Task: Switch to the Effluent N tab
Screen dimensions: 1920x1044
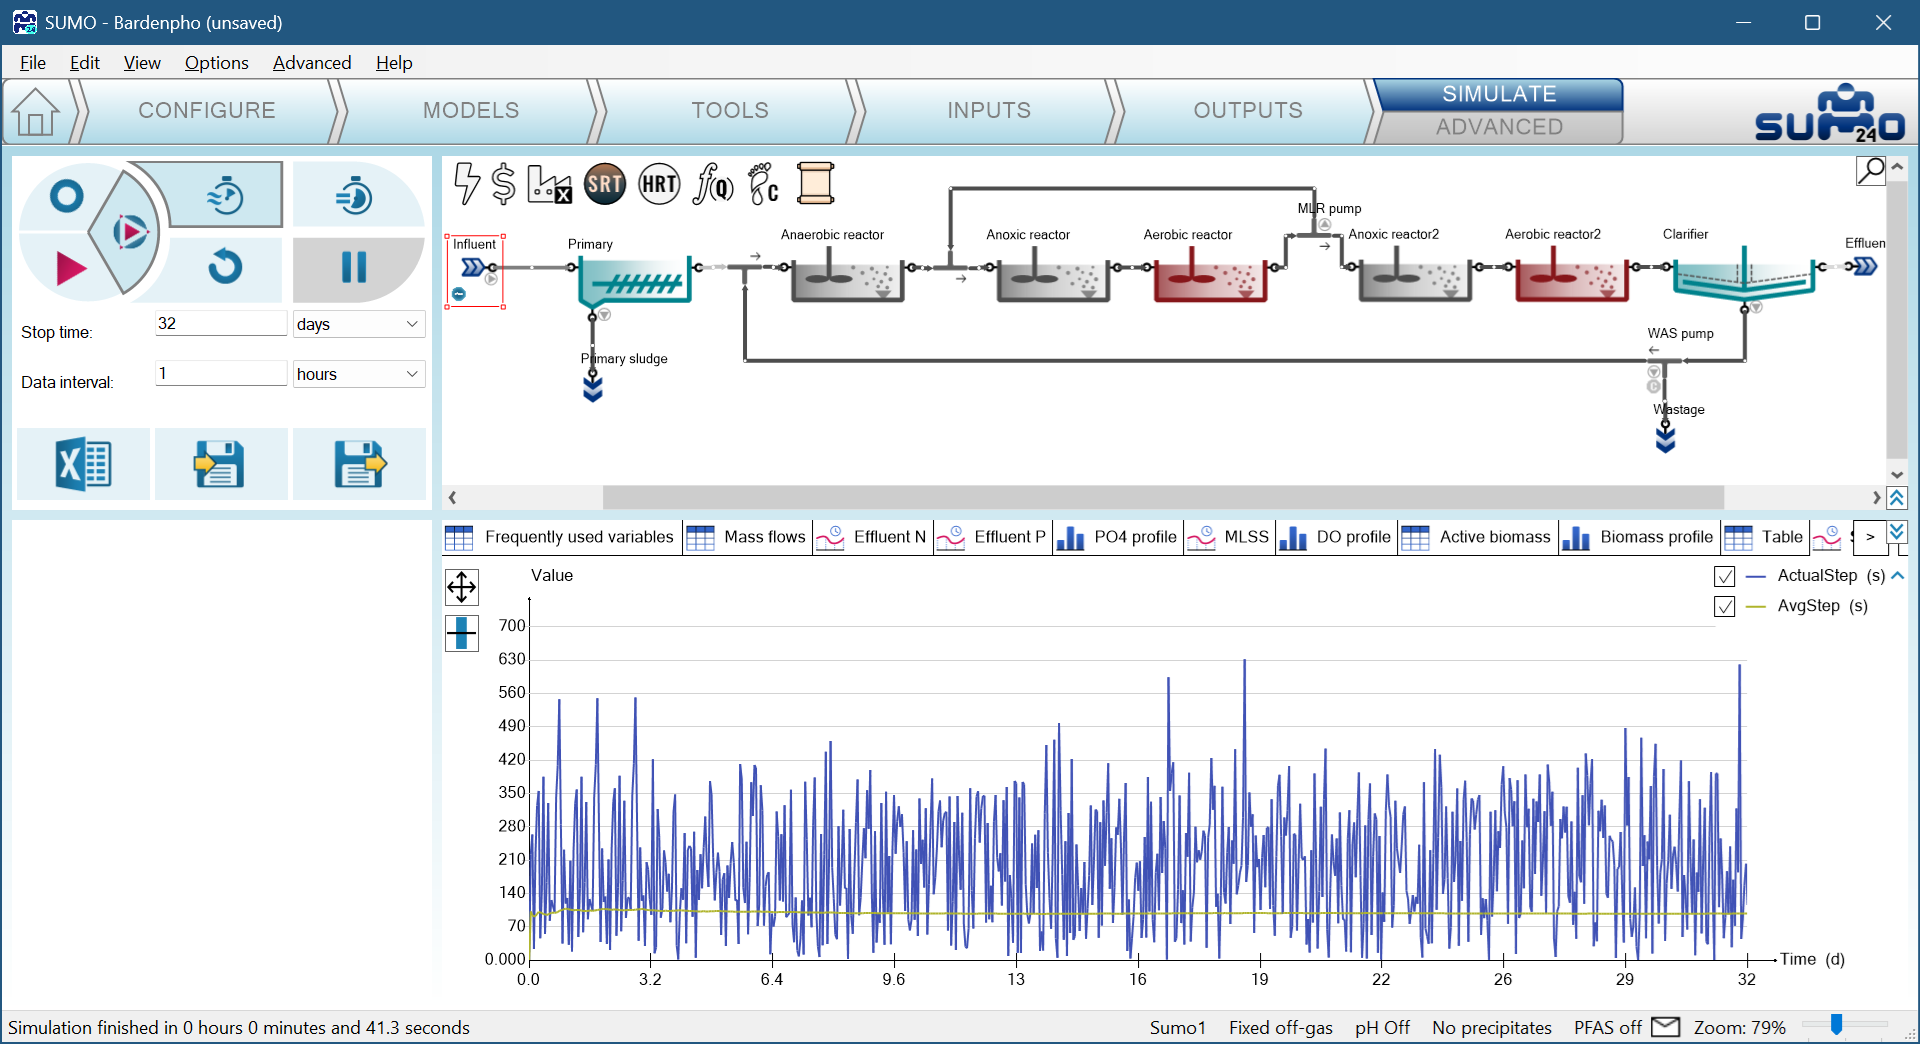Action: 873,537
